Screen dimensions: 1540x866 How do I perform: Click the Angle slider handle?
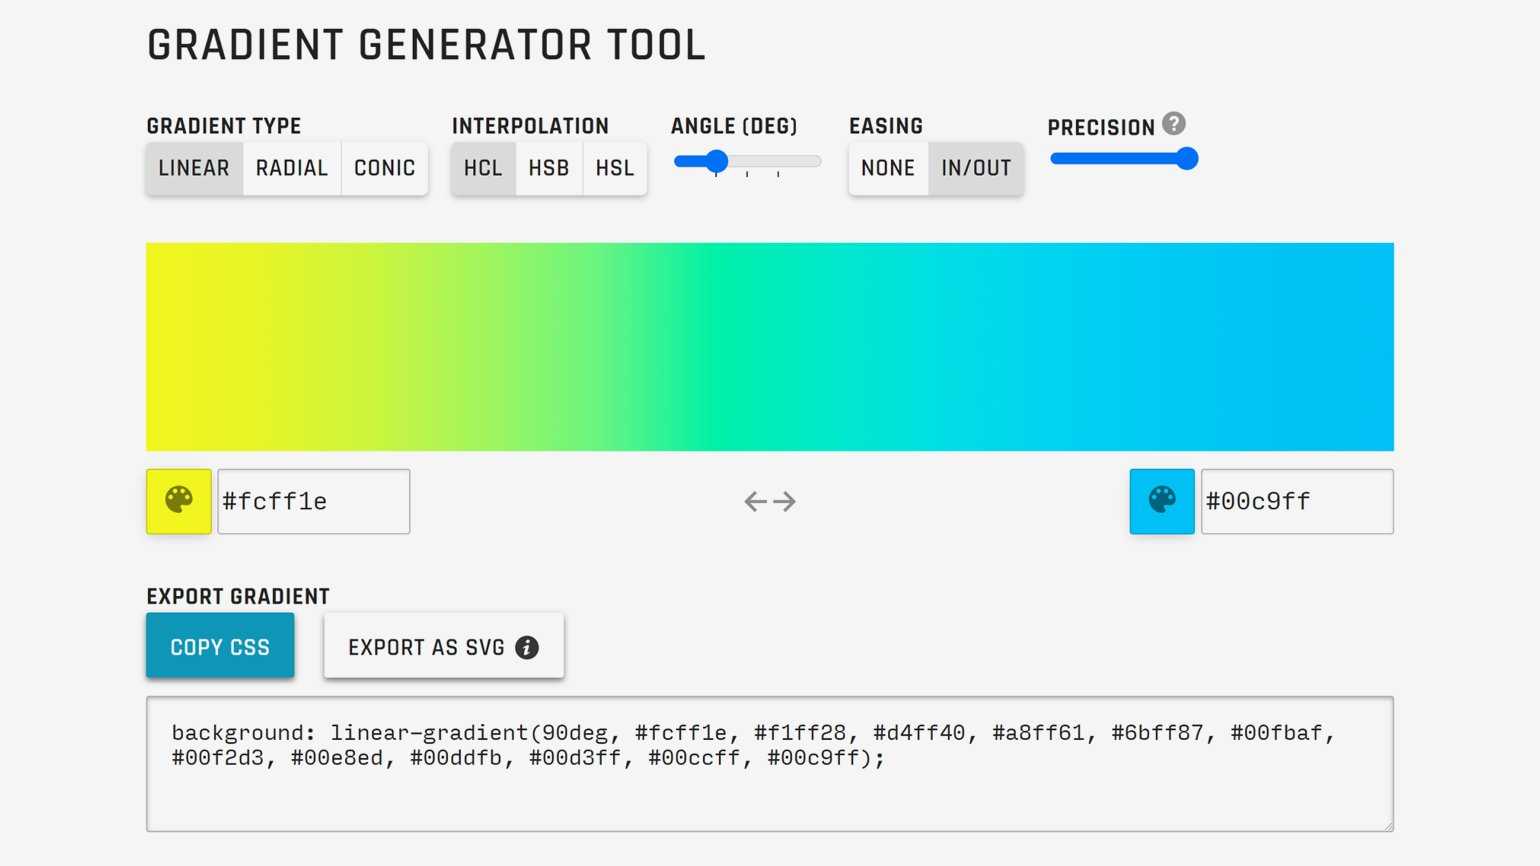click(716, 161)
